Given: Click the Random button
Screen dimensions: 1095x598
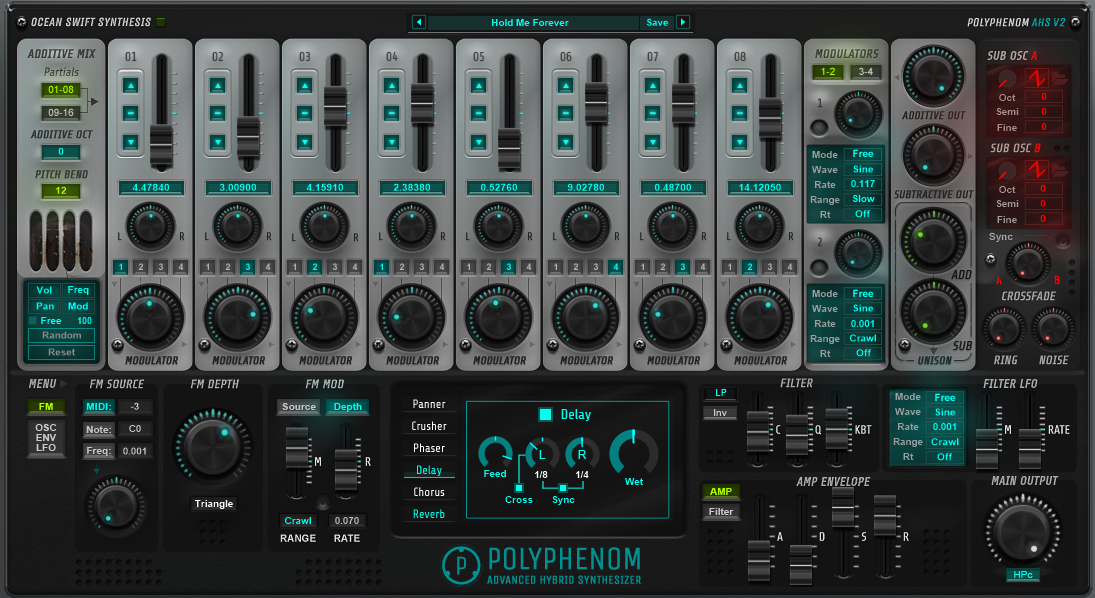Looking at the screenshot, I should (61, 335).
